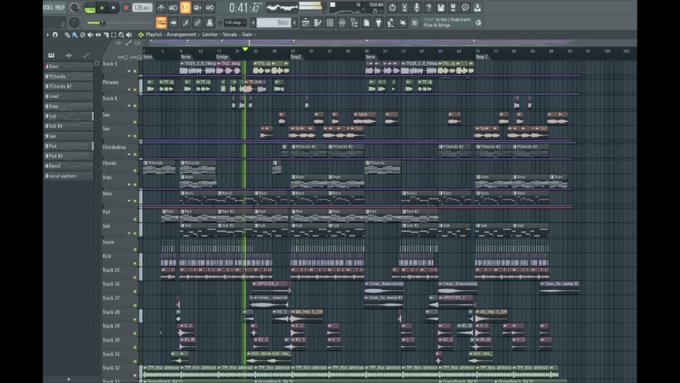This screenshot has height=383, width=680.
Task: Select the magnet snap icon in playlist
Action: (x=55, y=35)
